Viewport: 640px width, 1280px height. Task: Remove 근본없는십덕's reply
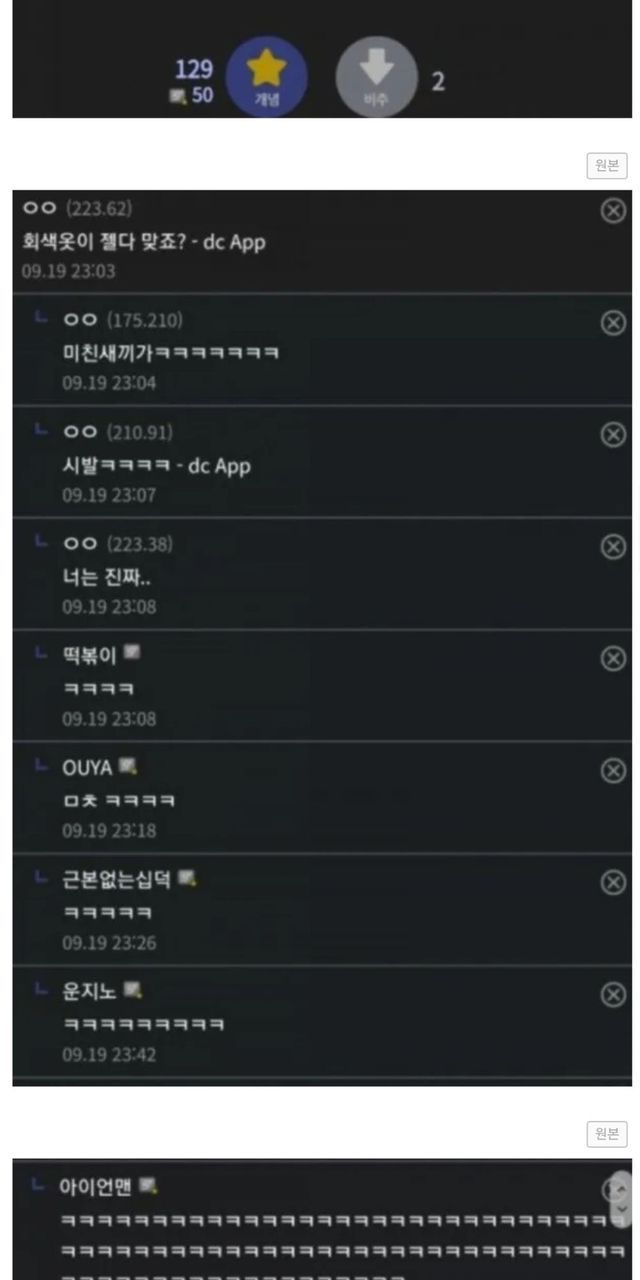pos(613,882)
